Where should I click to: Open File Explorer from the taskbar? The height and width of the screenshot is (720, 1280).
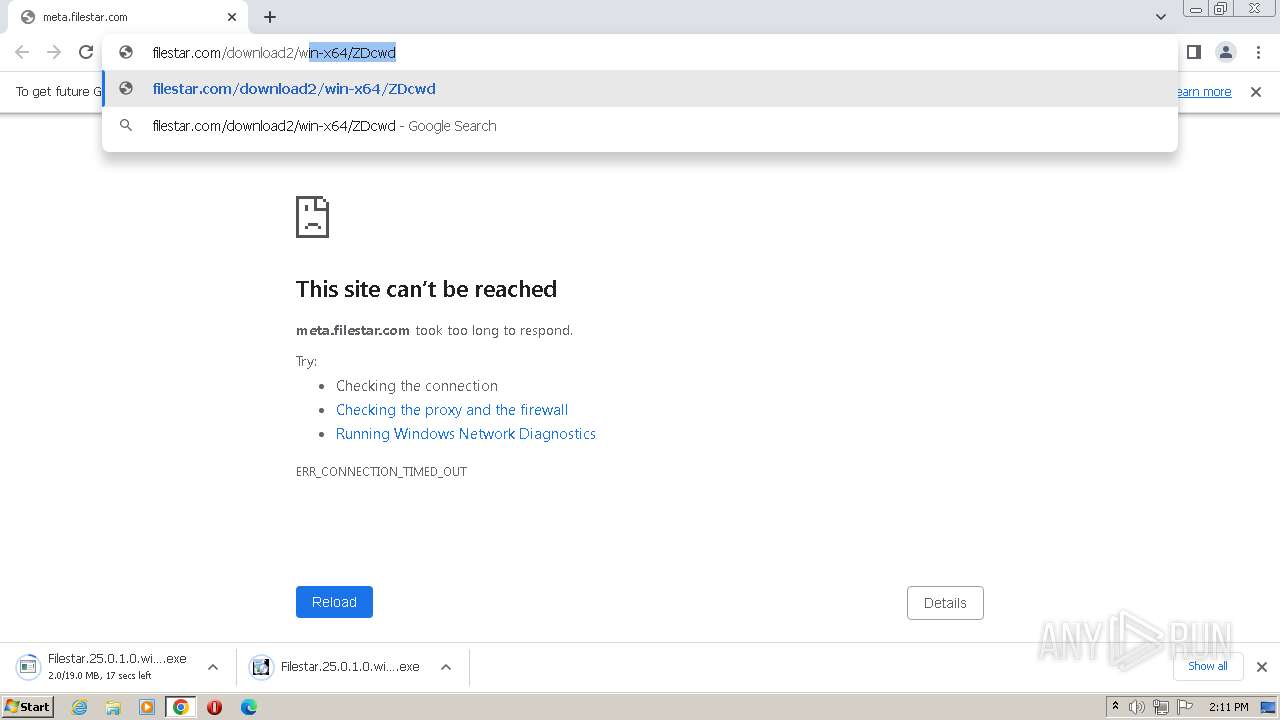pyautogui.click(x=113, y=707)
